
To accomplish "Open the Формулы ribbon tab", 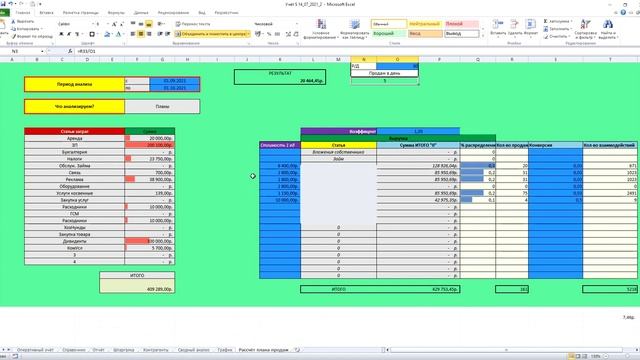I will coord(116,13).
